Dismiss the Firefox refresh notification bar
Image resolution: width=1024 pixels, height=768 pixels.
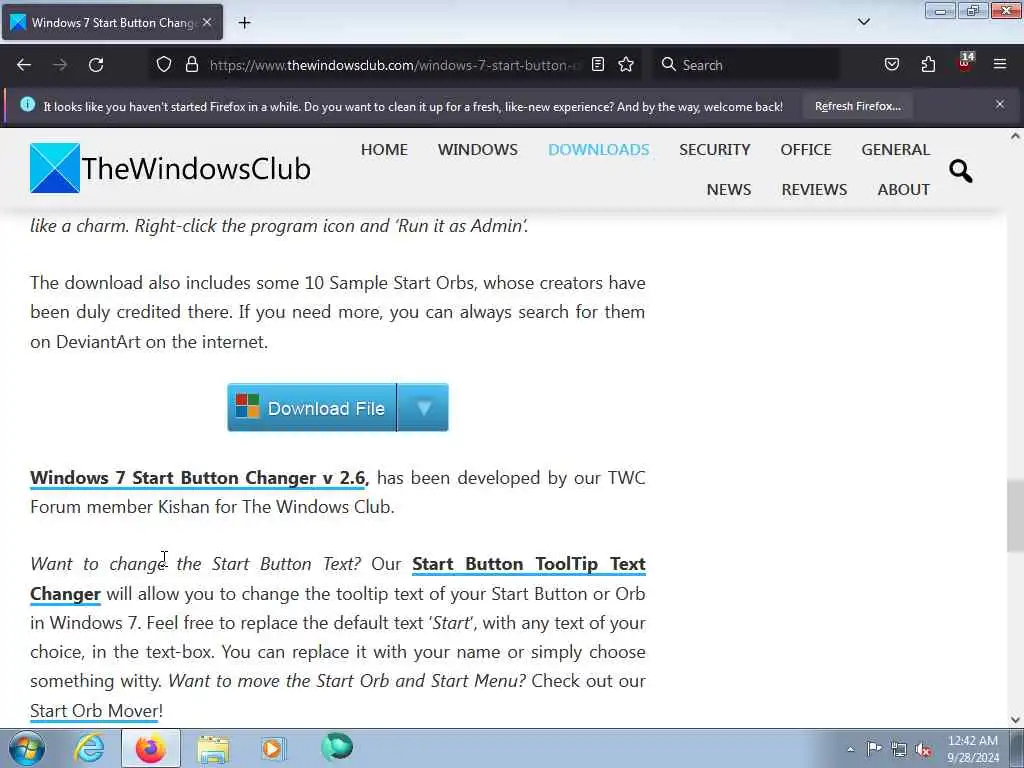pyautogui.click(x=1000, y=104)
